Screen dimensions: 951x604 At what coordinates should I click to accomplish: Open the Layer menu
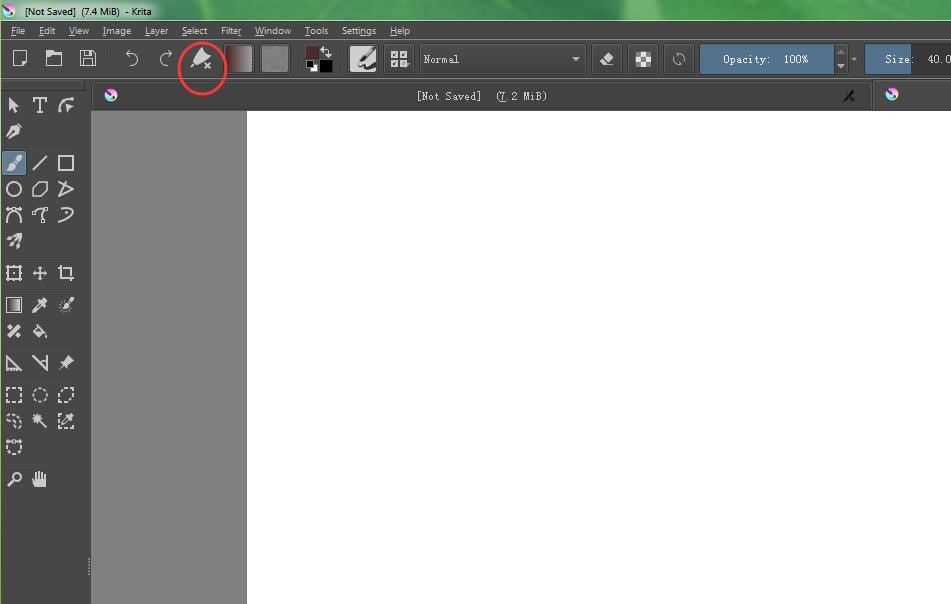(x=156, y=31)
